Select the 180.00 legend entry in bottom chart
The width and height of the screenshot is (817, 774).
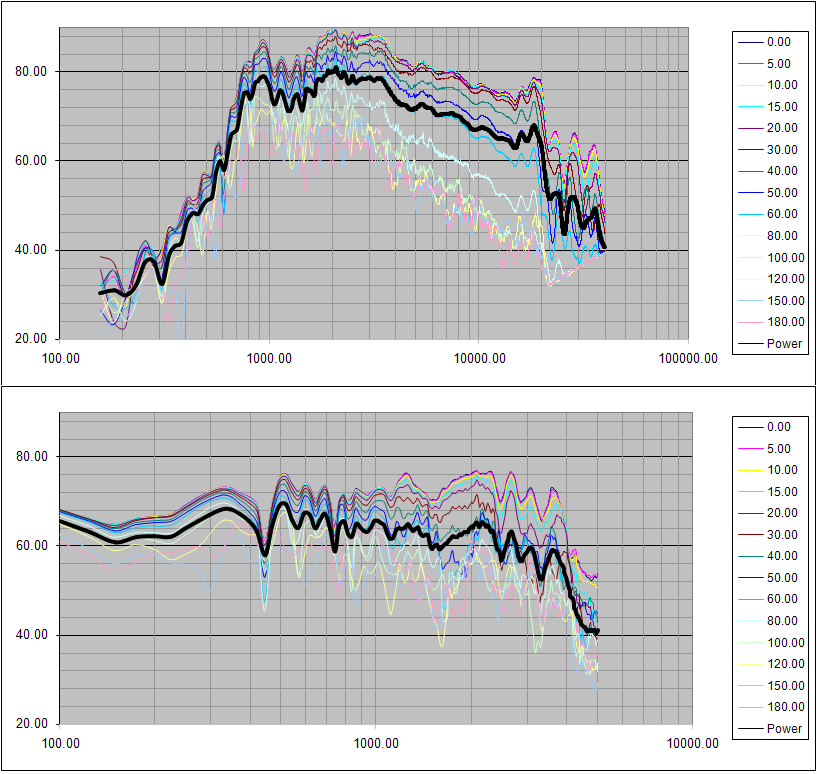(771, 707)
